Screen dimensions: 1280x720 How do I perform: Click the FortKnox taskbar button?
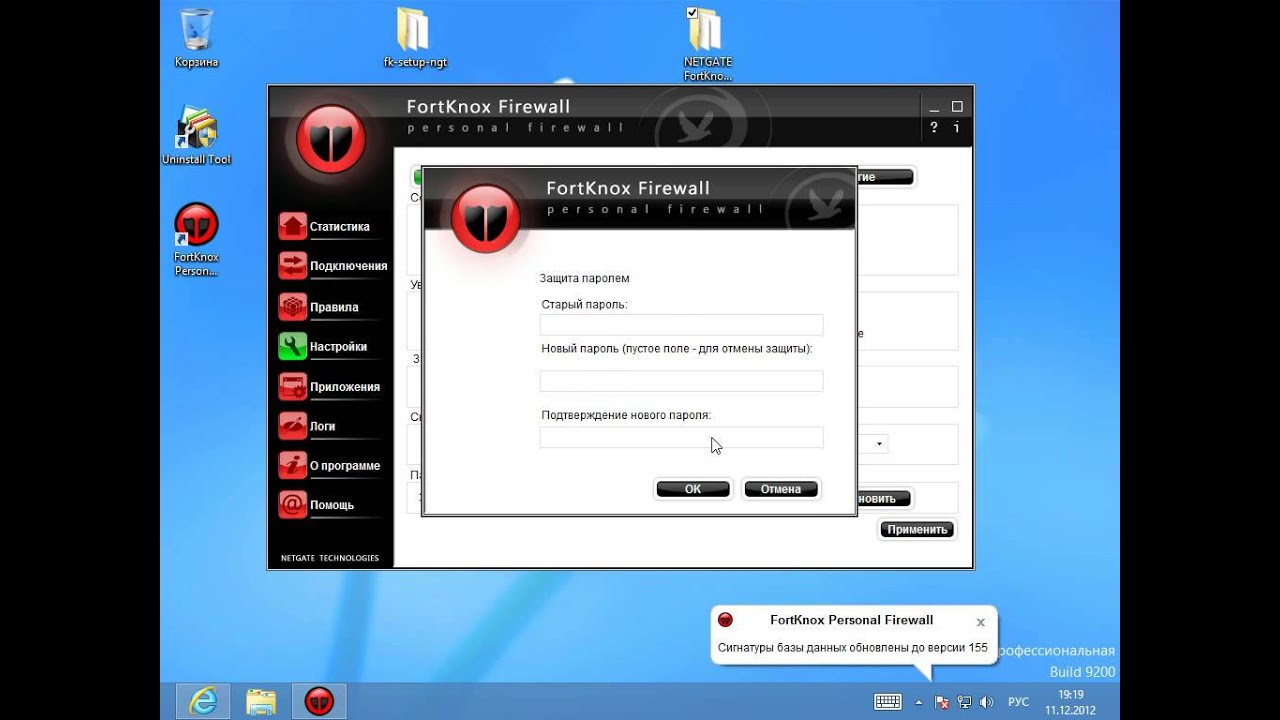pyautogui.click(x=319, y=701)
